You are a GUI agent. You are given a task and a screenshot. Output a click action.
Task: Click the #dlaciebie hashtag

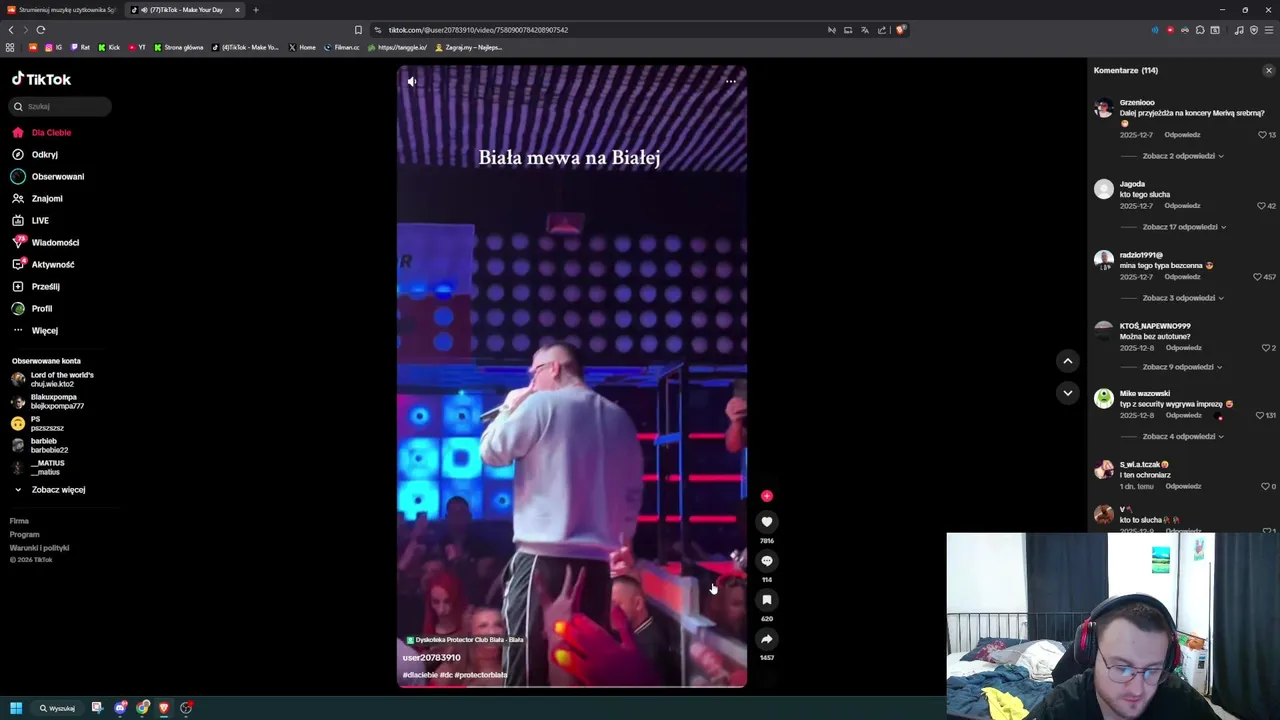(420, 675)
